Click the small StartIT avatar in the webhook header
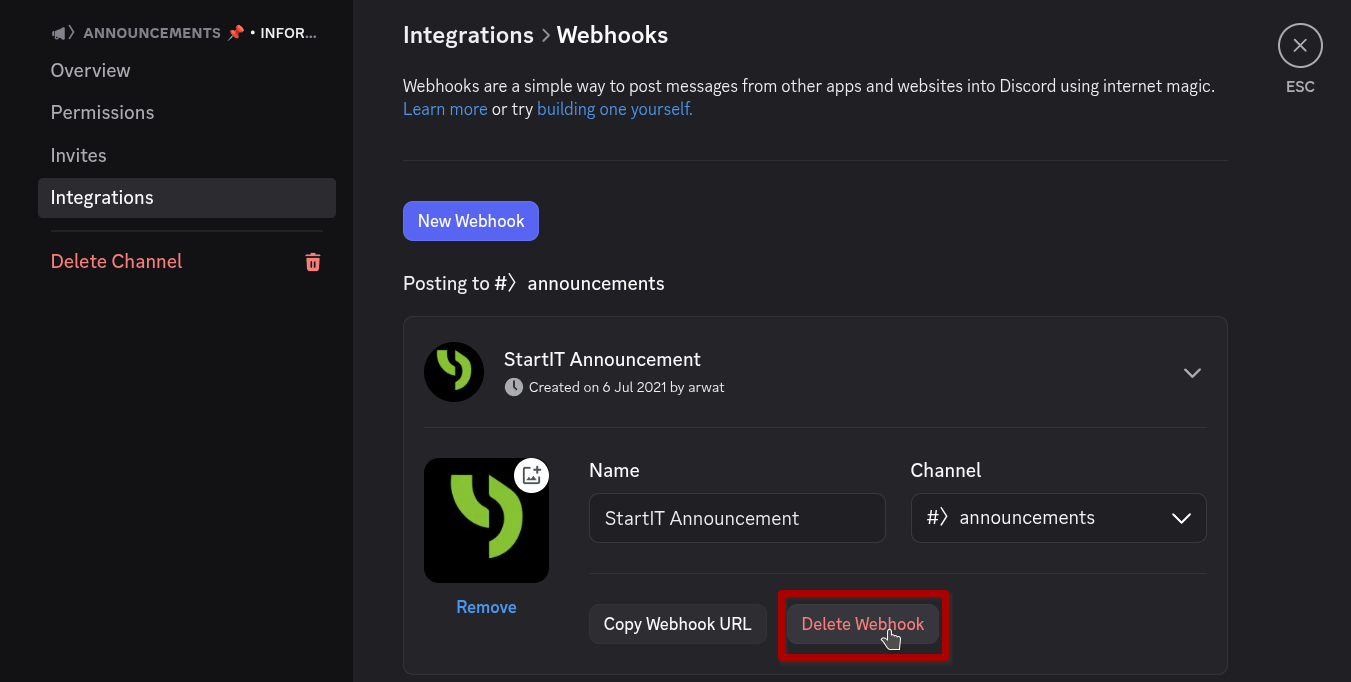Image resolution: width=1351 pixels, height=682 pixels. [454, 372]
